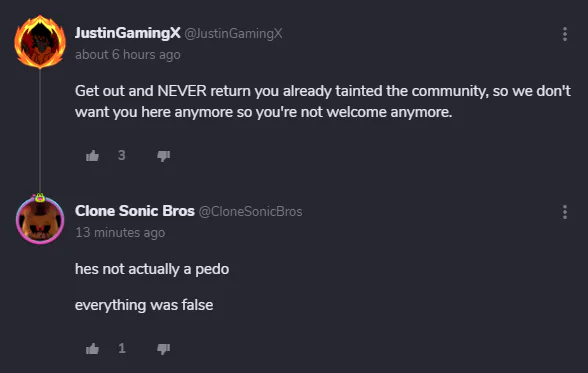This screenshot has width=588, height=373.
Task: Click thumbs down on Clone Sonic Bros reply
Action: click(x=164, y=349)
